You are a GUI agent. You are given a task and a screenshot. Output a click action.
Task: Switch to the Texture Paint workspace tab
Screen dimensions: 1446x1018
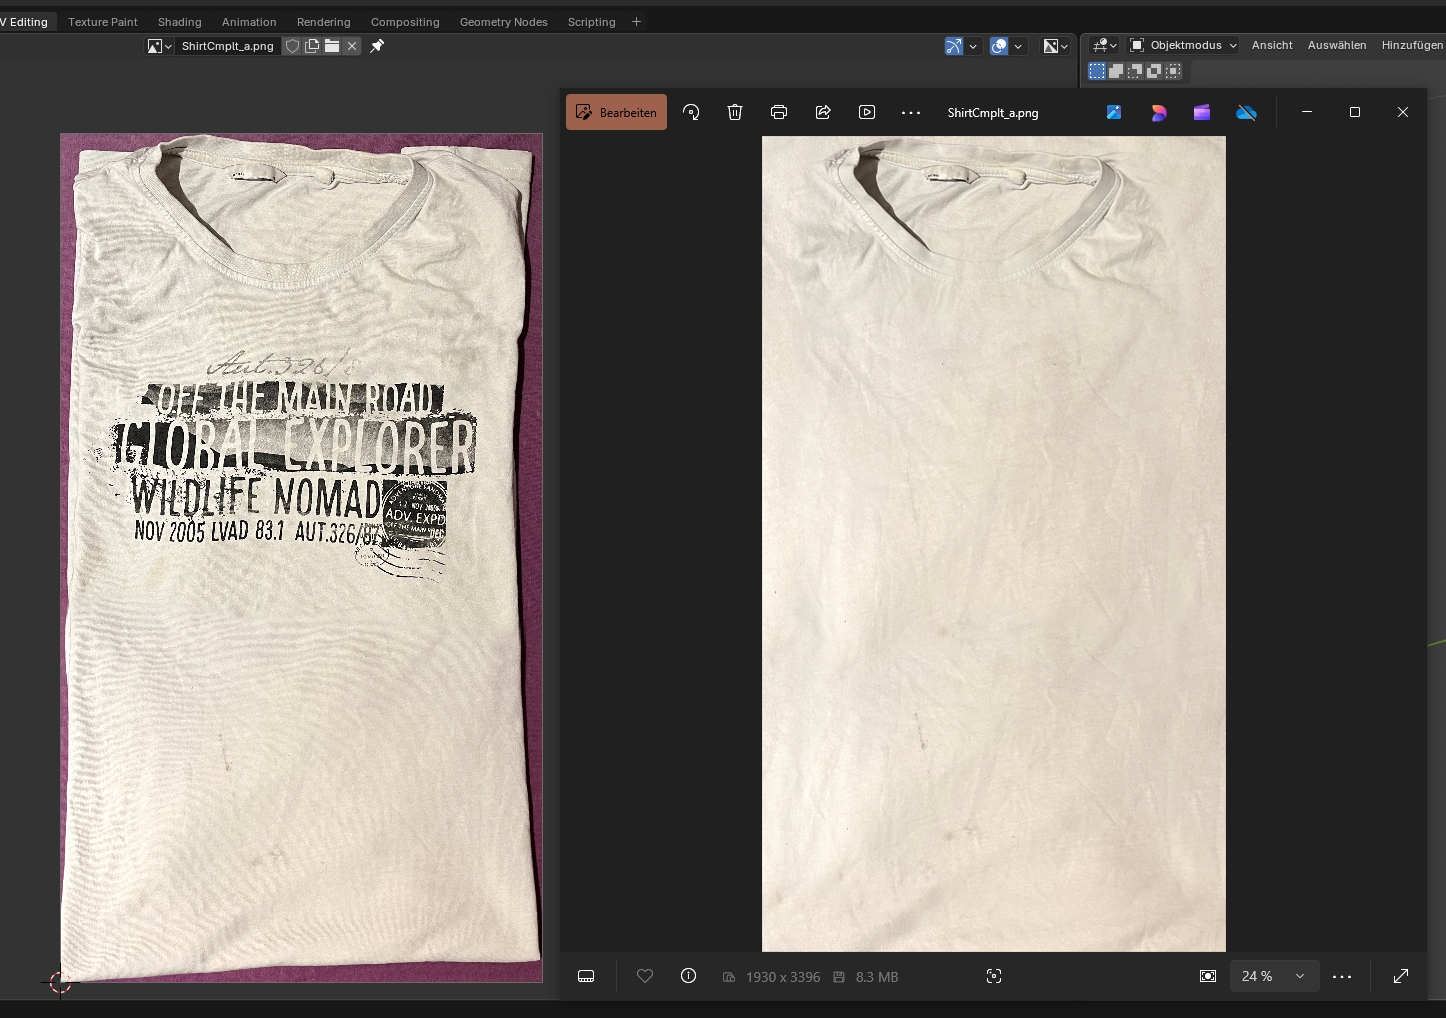pyautogui.click(x=103, y=22)
